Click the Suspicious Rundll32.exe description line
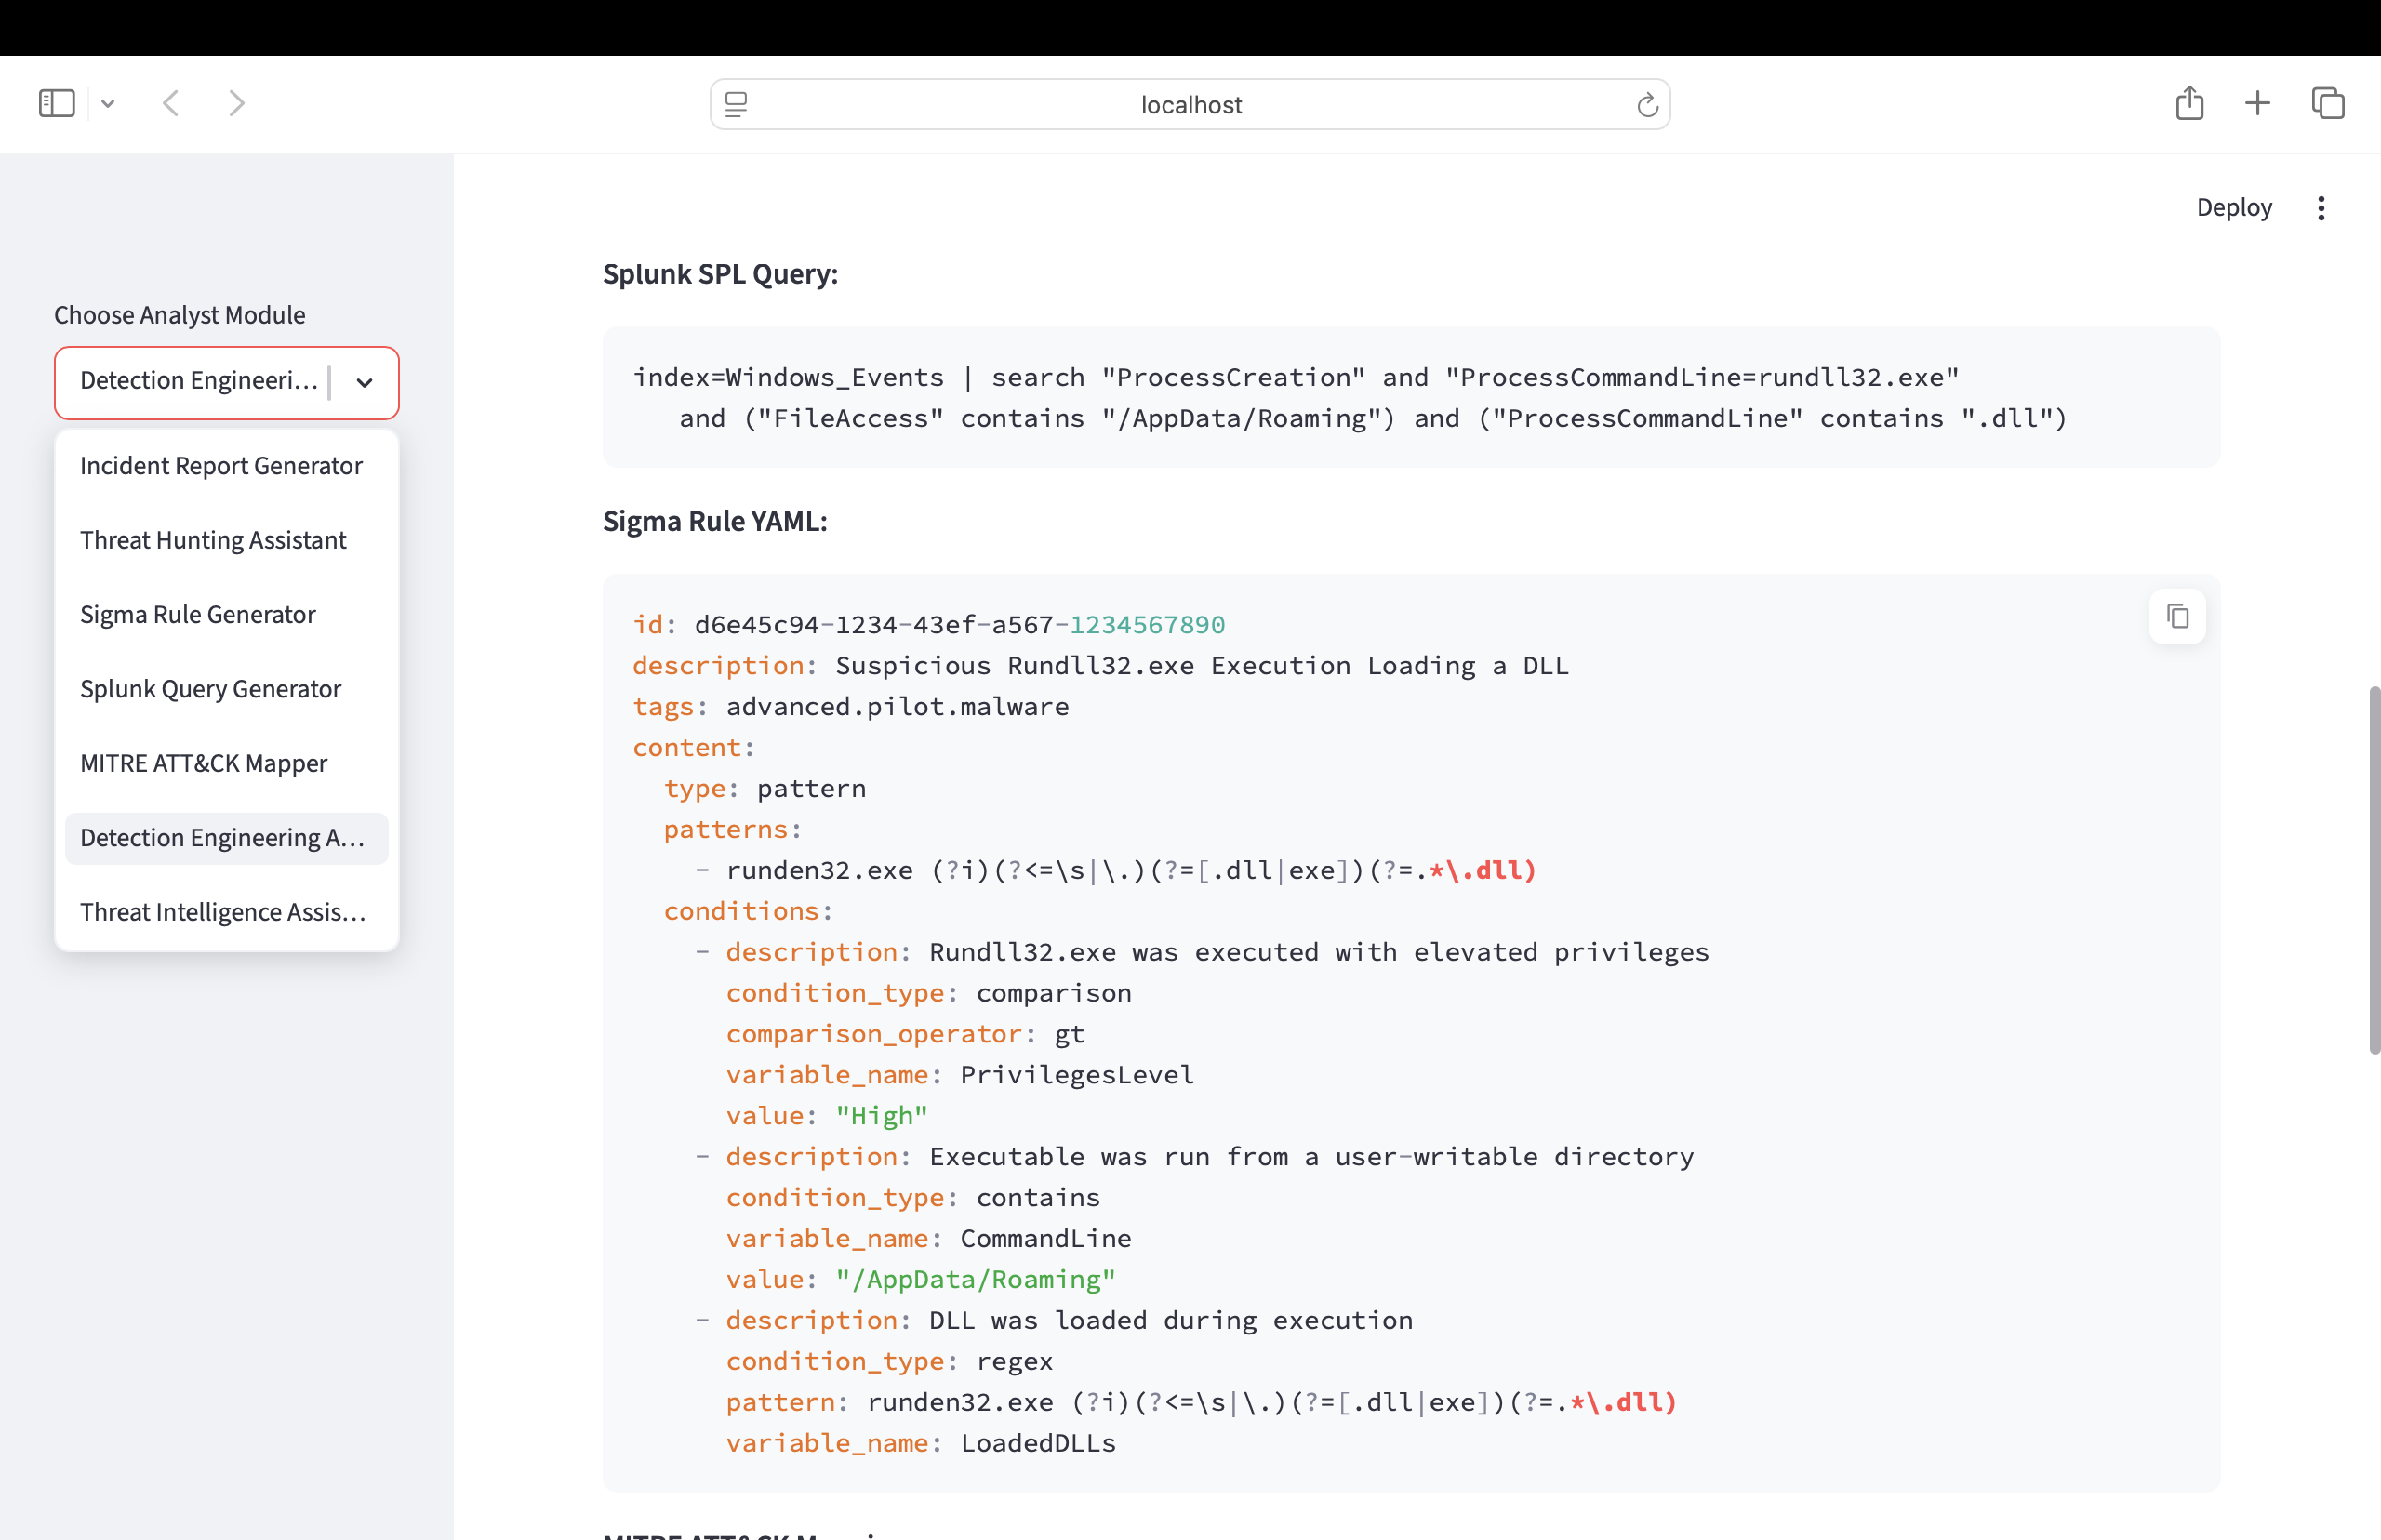 point(1101,665)
